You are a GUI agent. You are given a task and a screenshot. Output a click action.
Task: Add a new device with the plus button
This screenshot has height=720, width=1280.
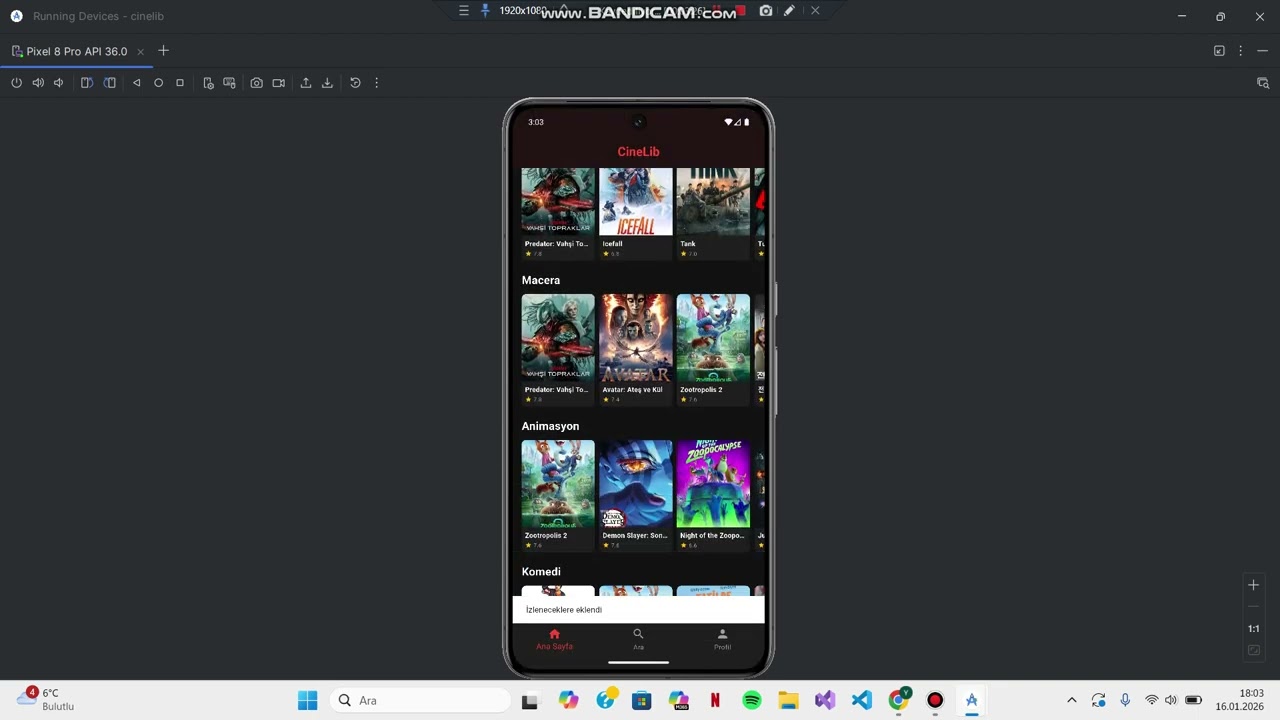(163, 51)
